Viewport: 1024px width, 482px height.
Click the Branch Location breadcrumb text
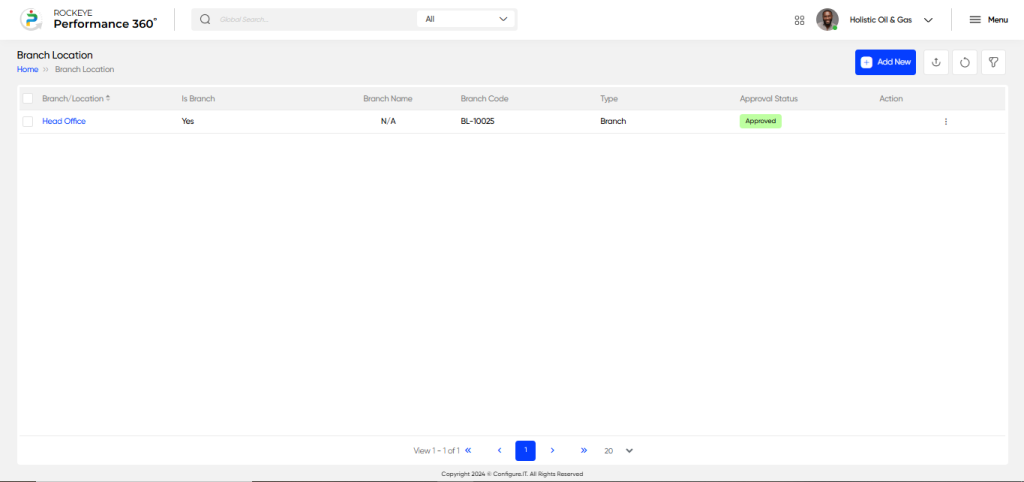(84, 69)
